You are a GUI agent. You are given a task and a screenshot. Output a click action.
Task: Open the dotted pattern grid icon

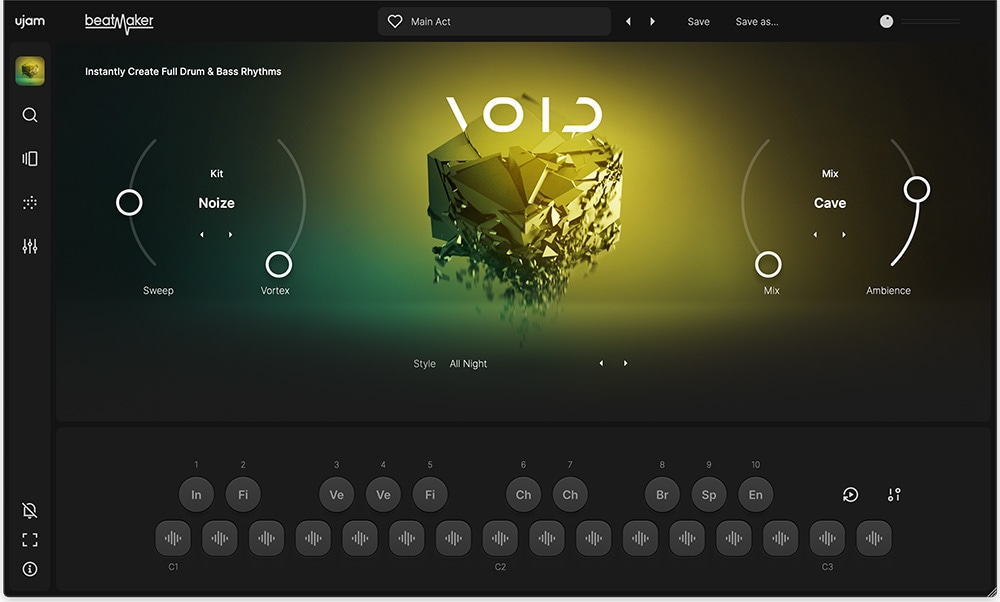[x=30, y=203]
